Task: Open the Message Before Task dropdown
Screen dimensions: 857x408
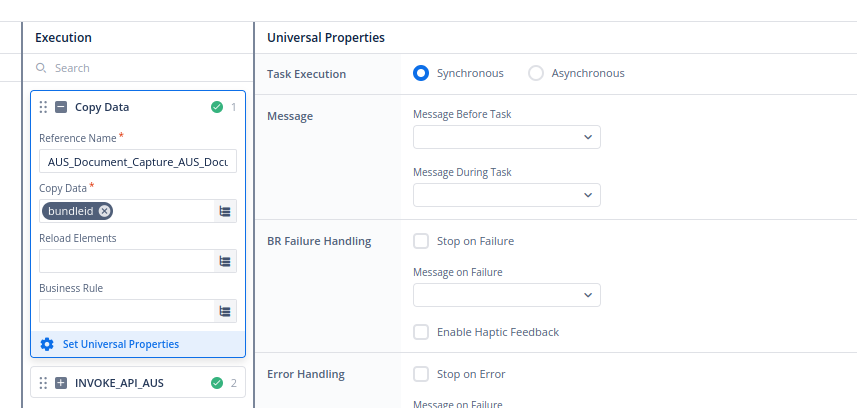Action: pos(507,137)
